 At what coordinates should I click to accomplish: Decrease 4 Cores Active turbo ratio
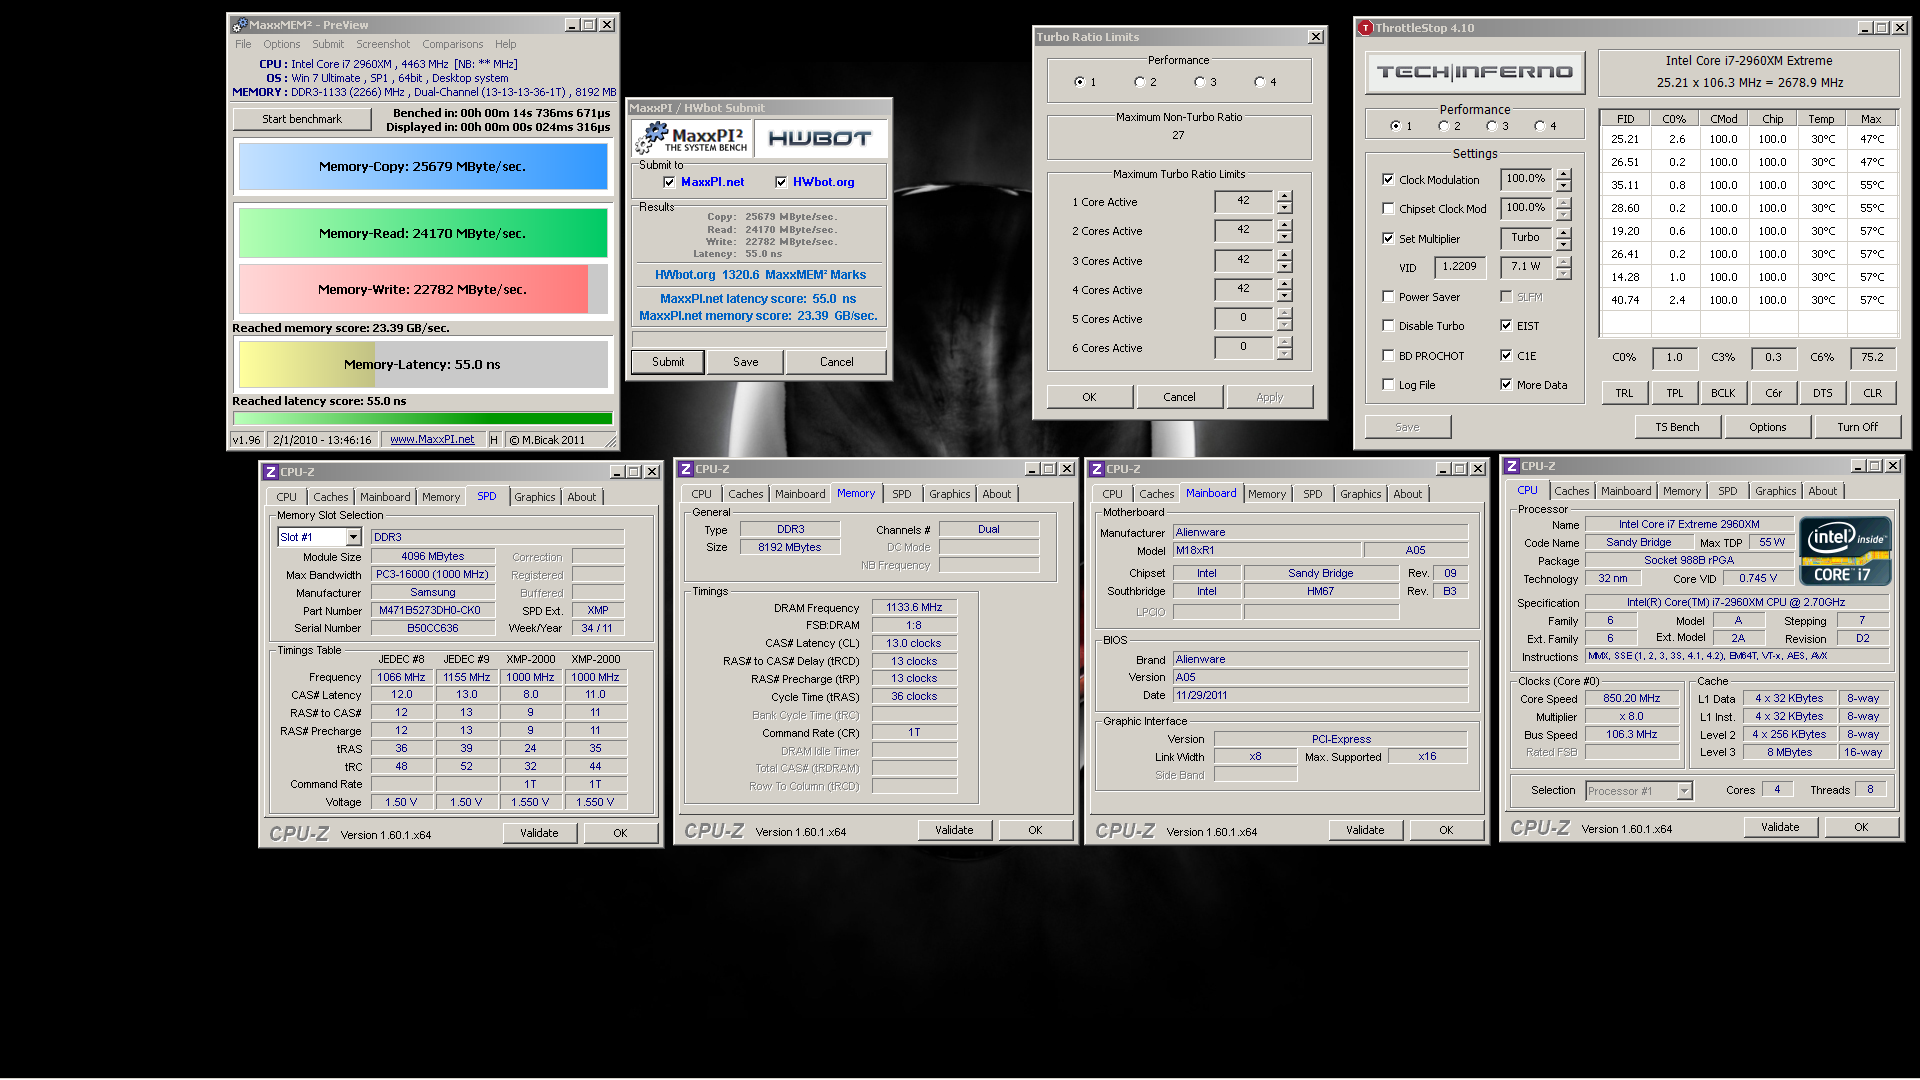[1285, 296]
